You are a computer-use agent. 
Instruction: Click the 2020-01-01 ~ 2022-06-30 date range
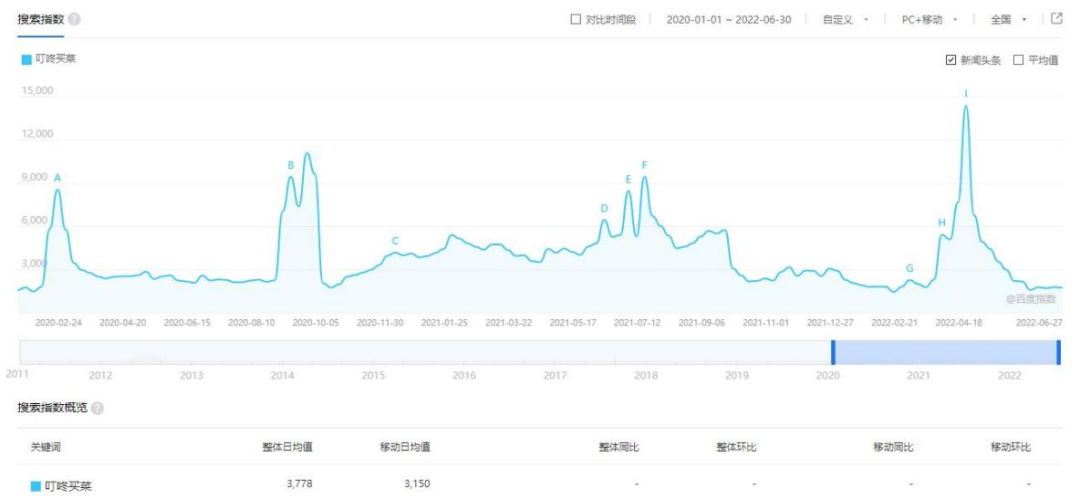[728, 20]
